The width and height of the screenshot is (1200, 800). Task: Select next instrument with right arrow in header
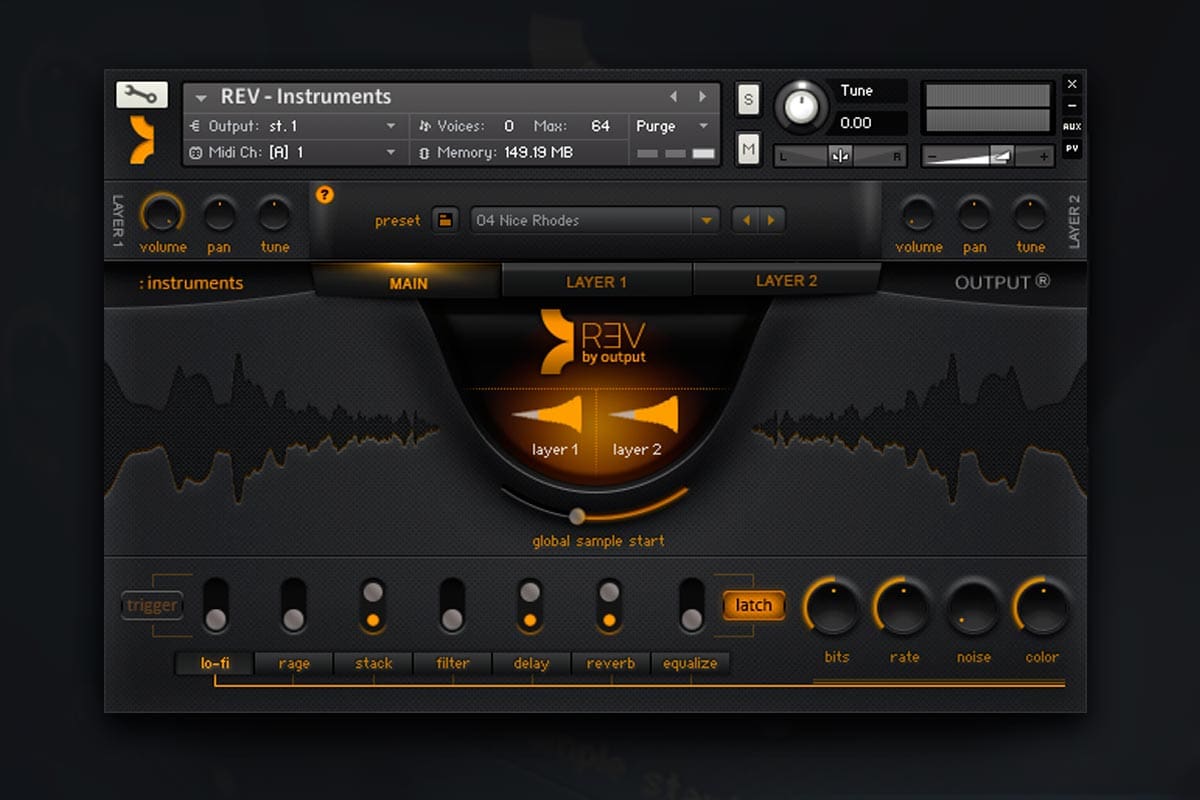click(x=703, y=97)
